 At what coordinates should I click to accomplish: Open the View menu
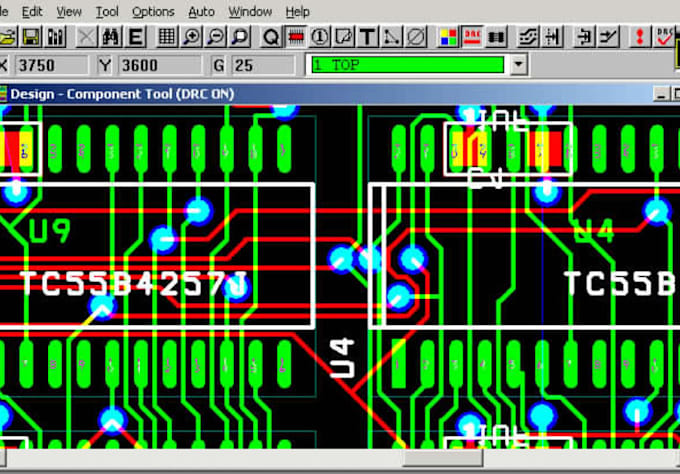click(x=69, y=12)
